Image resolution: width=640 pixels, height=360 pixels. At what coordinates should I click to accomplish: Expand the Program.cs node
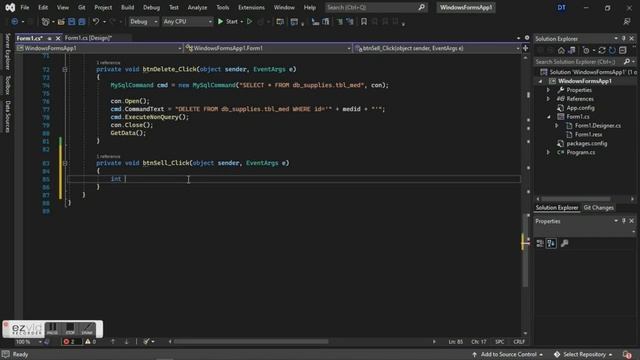(x=549, y=153)
